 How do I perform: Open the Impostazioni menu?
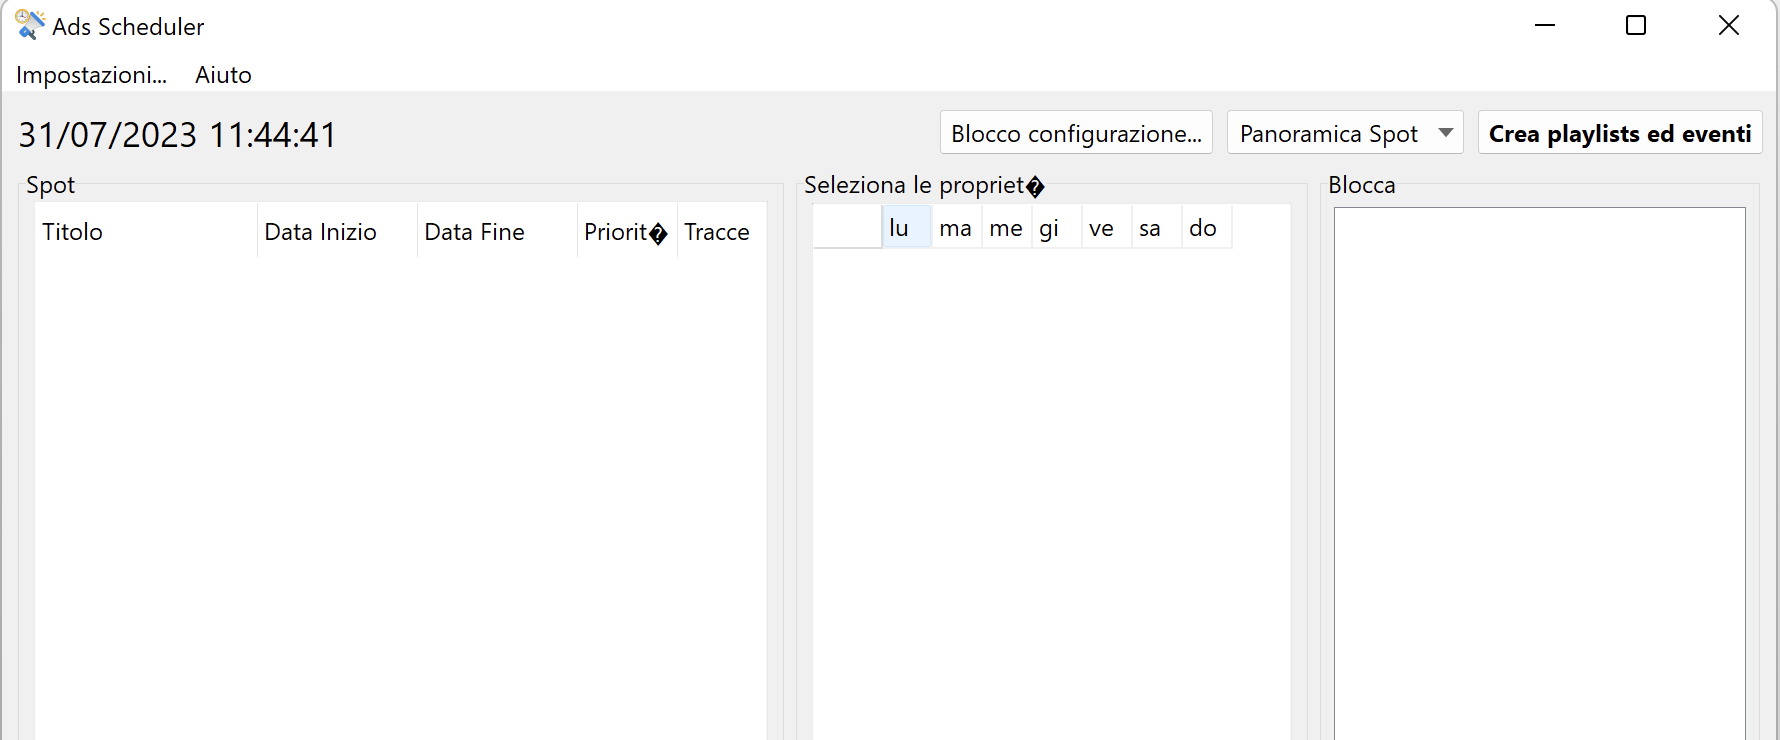(x=91, y=75)
